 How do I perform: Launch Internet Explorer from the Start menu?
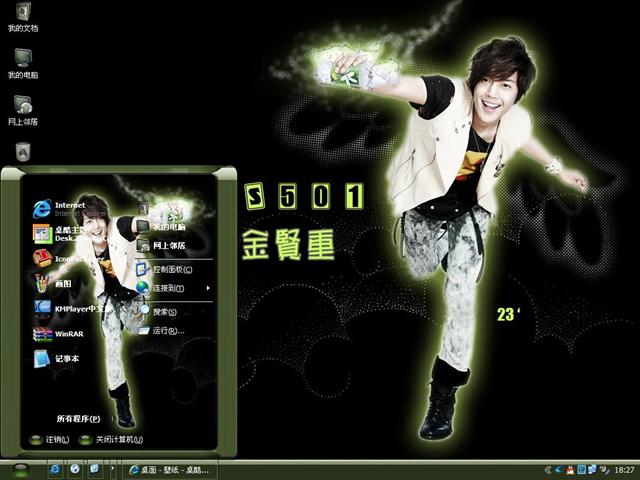(69, 209)
